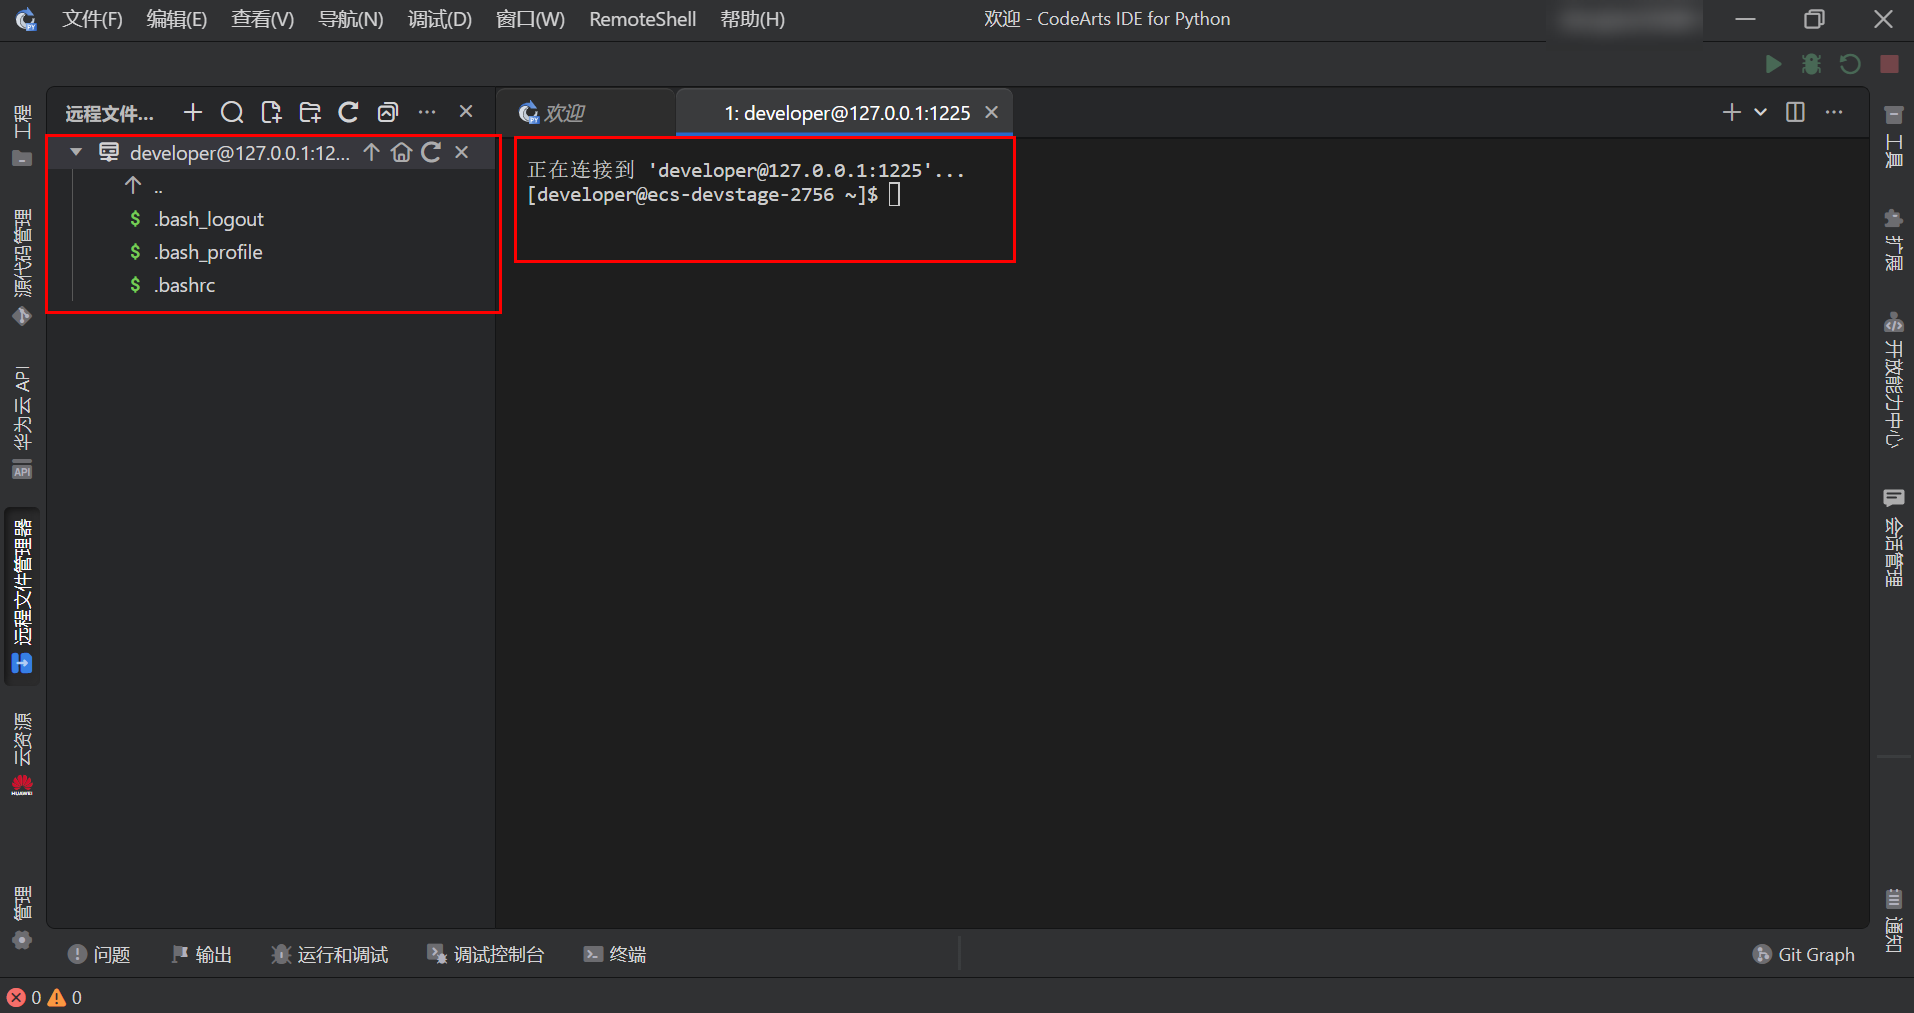The height and width of the screenshot is (1013, 1914).
Task: Open the 开放能力中心 right sidebar panel
Action: pyautogui.click(x=1893, y=380)
